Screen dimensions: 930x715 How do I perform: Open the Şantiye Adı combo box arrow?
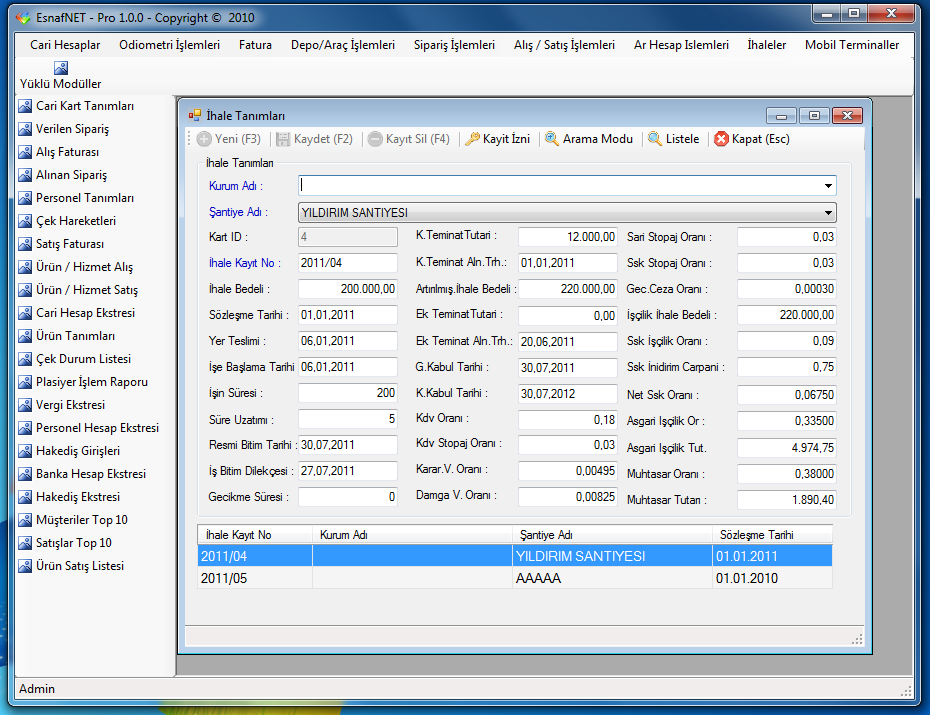[828, 213]
